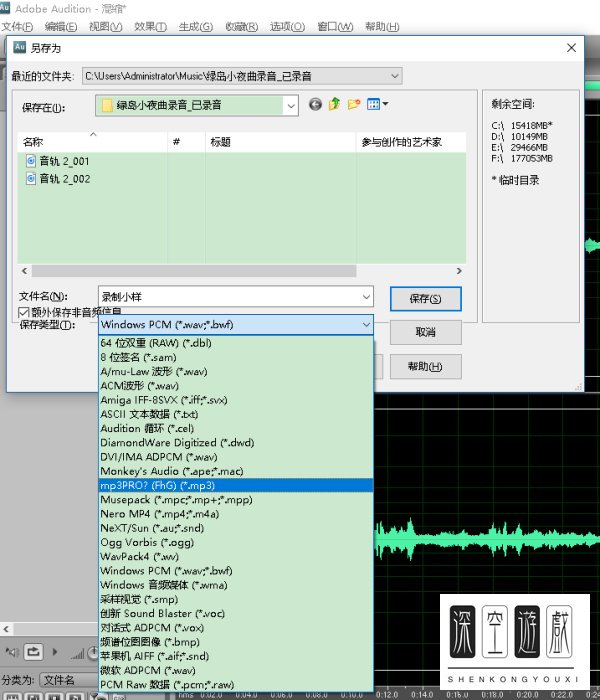The width and height of the screenshot is (600, 700).
Task: Open the 效果(T) menu
Action: pos(150,27)
